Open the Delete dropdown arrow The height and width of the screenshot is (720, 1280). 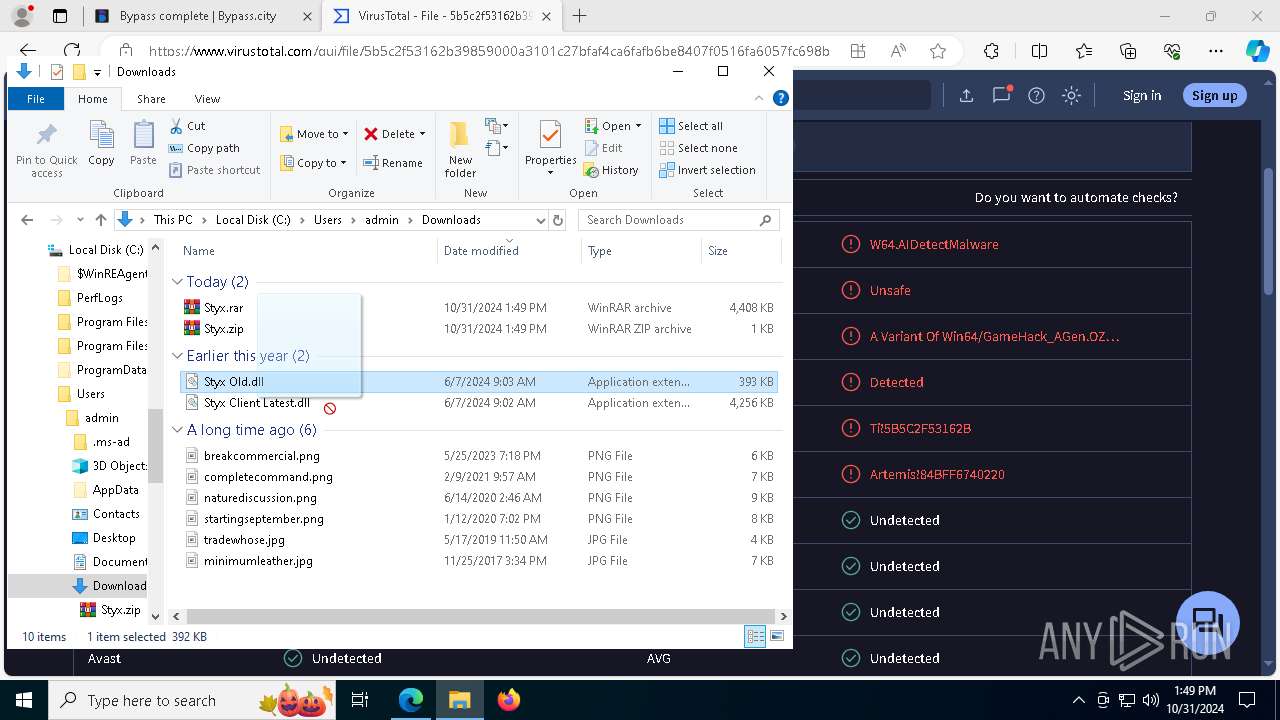click(x=422, y=134)
